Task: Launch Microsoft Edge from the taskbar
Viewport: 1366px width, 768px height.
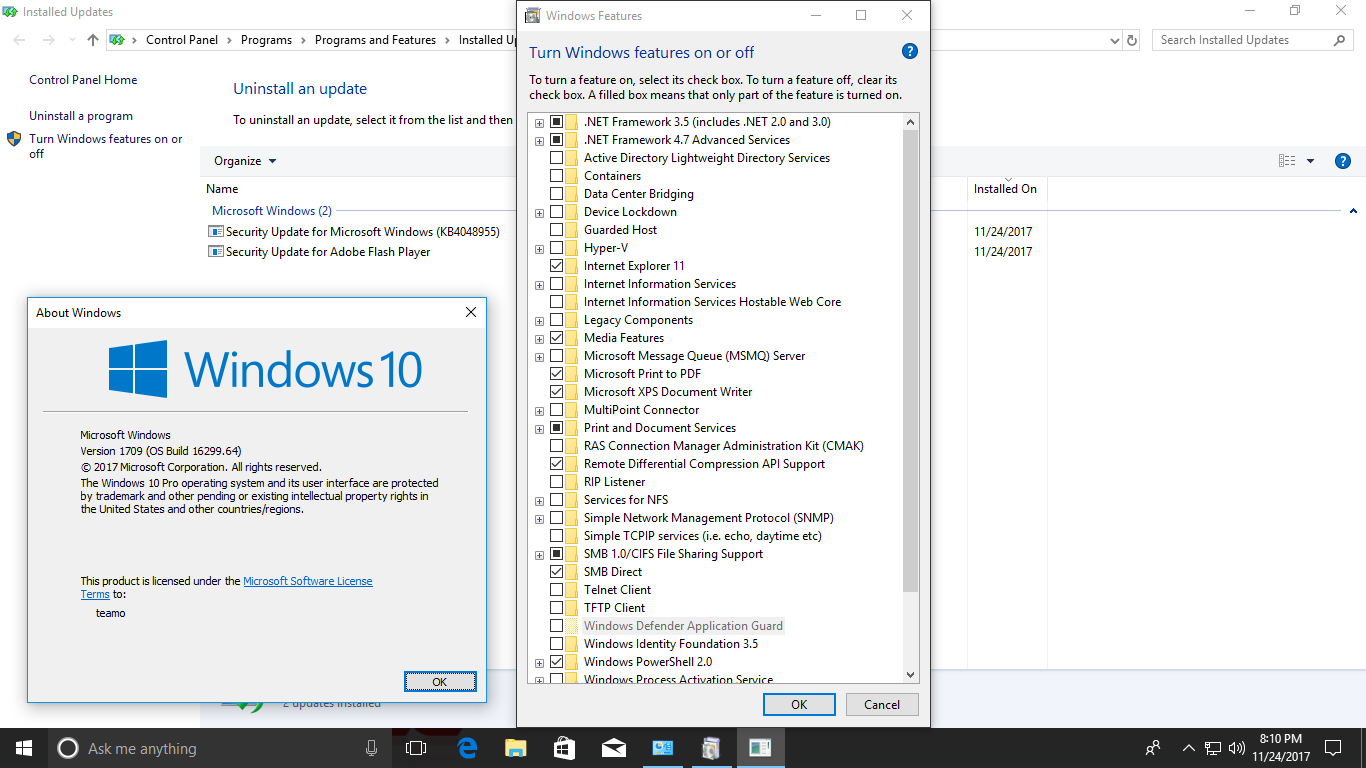Action: (x=467, y=748)
